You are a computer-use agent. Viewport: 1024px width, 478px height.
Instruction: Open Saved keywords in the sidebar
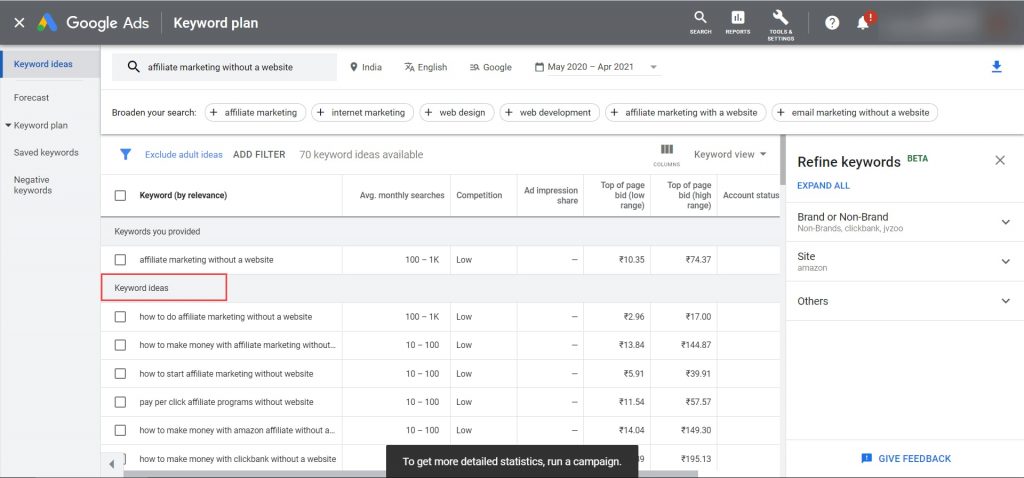coord(46,153)
